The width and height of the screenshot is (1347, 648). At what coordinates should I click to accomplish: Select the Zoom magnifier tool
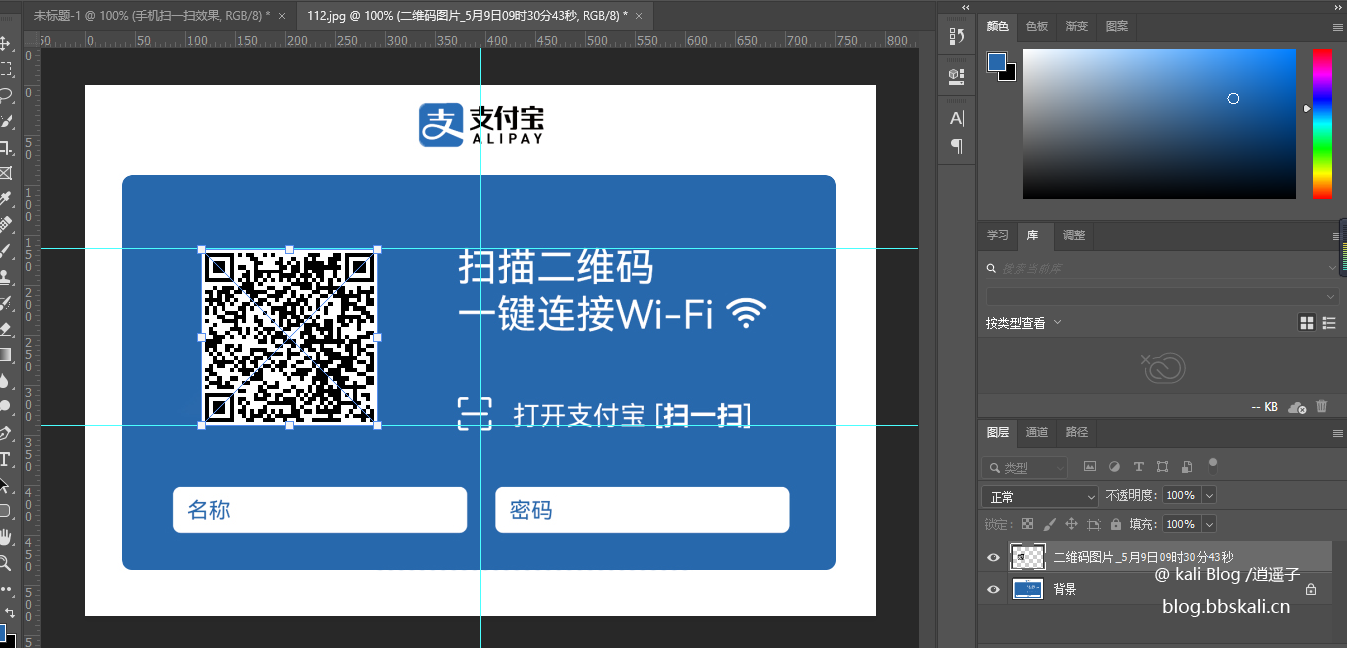5,563
